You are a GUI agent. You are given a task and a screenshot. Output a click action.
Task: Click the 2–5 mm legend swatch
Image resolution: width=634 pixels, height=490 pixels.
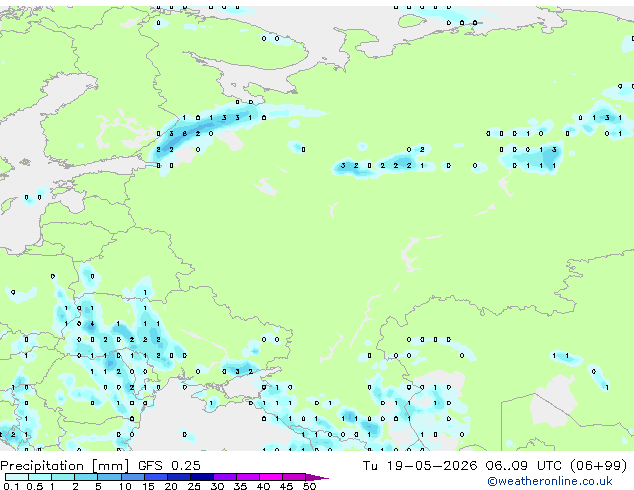point(86,477)
